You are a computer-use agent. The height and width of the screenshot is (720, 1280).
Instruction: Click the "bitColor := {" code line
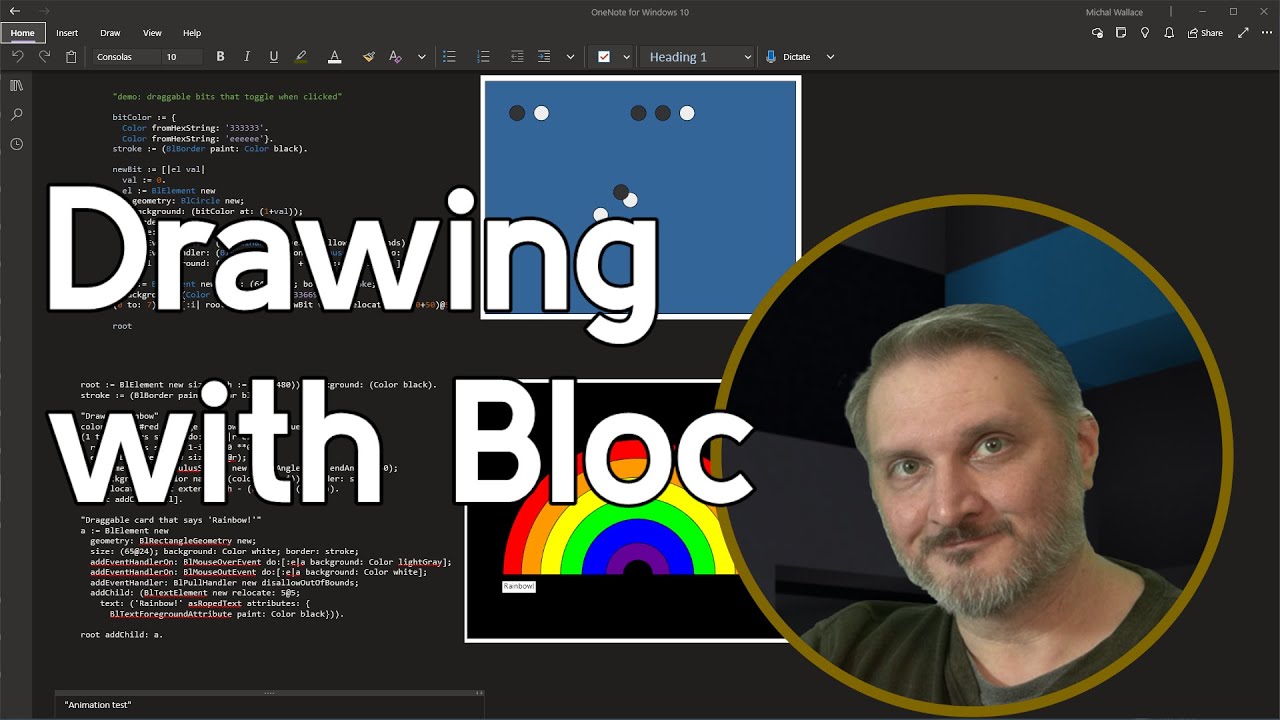click(144, 117)
